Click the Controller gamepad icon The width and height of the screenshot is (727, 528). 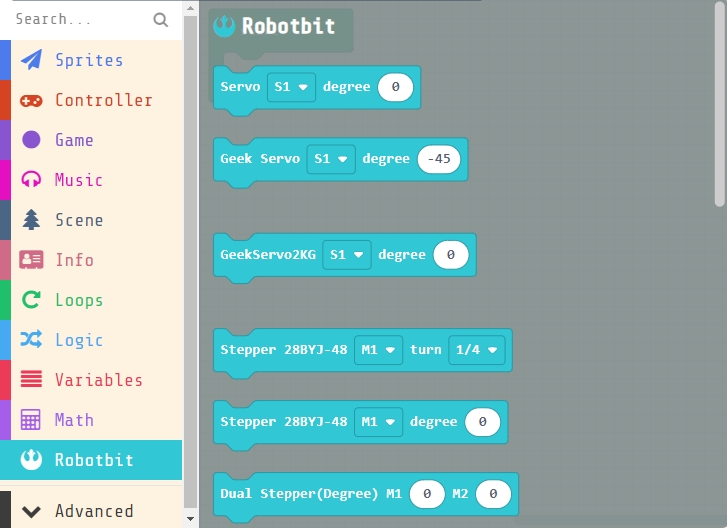[32, 100]
